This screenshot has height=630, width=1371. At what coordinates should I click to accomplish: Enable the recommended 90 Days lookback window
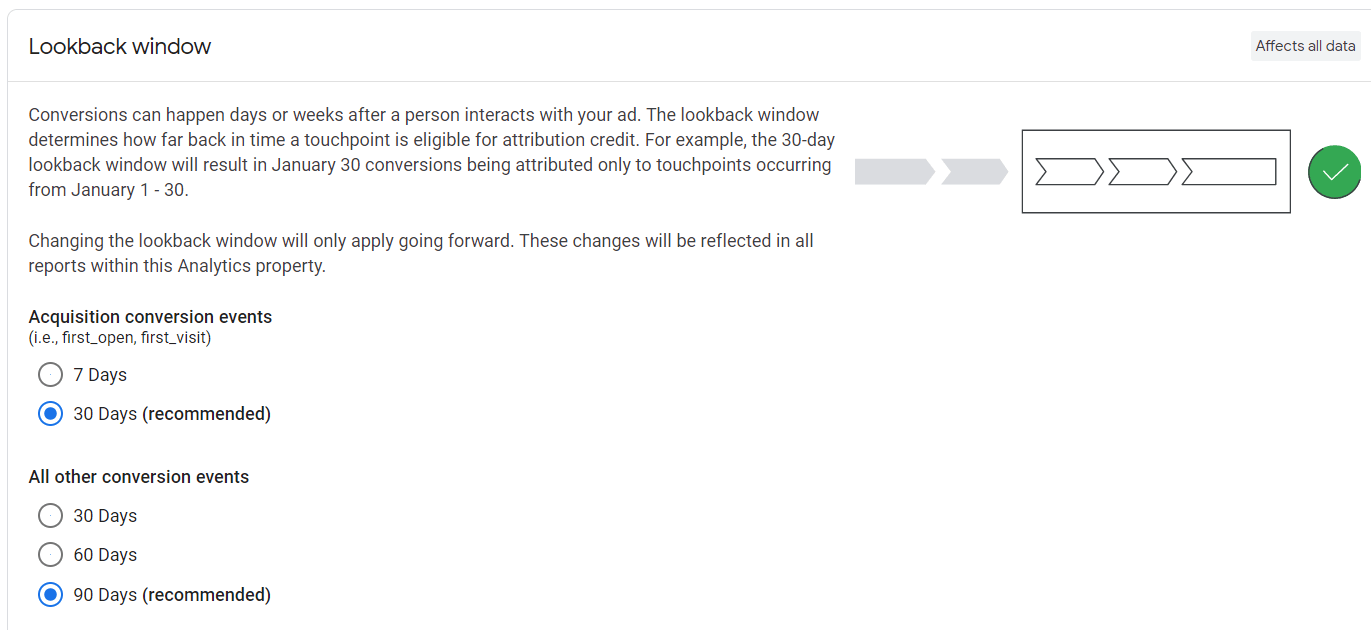(50, 594)
